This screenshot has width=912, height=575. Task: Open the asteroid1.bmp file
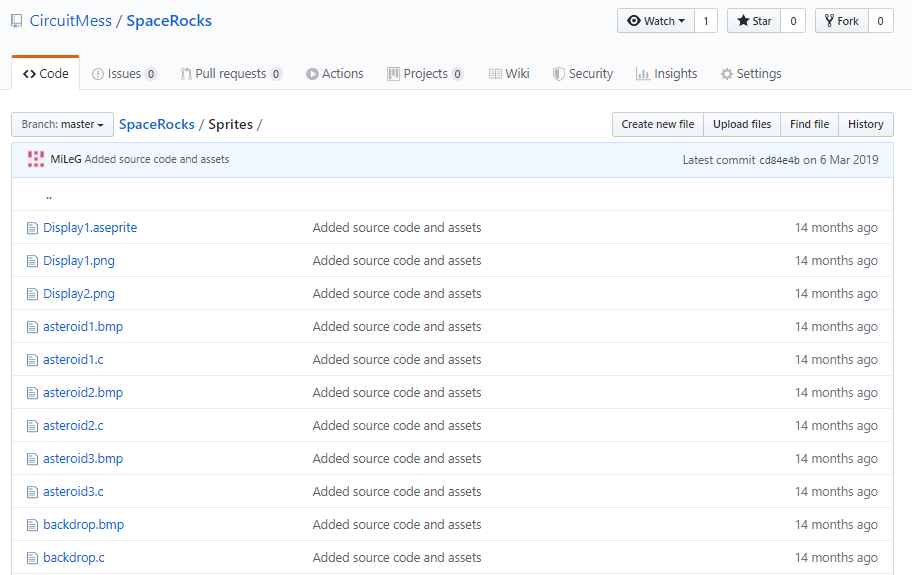(x=83, y=327)
